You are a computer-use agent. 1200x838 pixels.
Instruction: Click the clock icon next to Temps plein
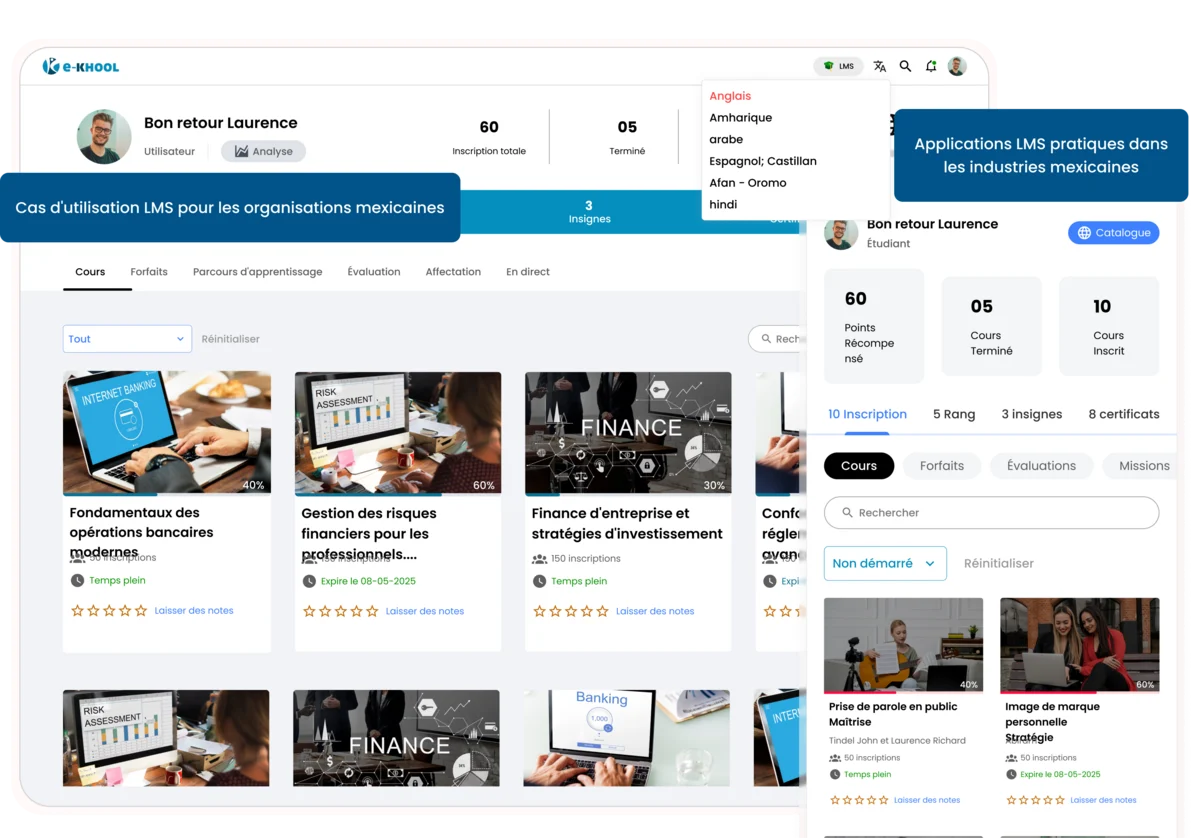click(x=76, y=580)
